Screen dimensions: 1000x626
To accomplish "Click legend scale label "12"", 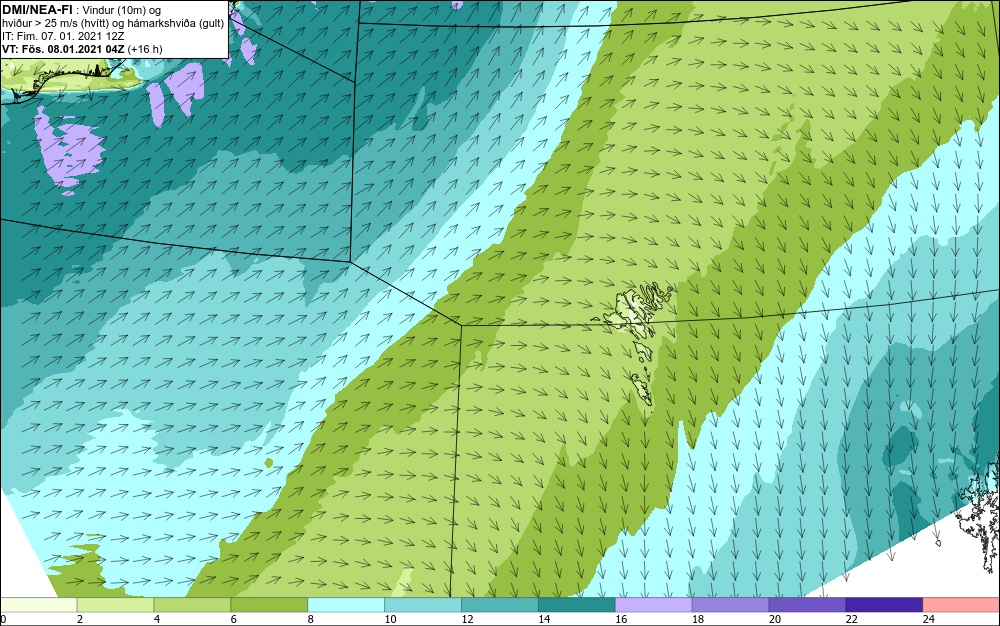I will click(x=467, y=619).
